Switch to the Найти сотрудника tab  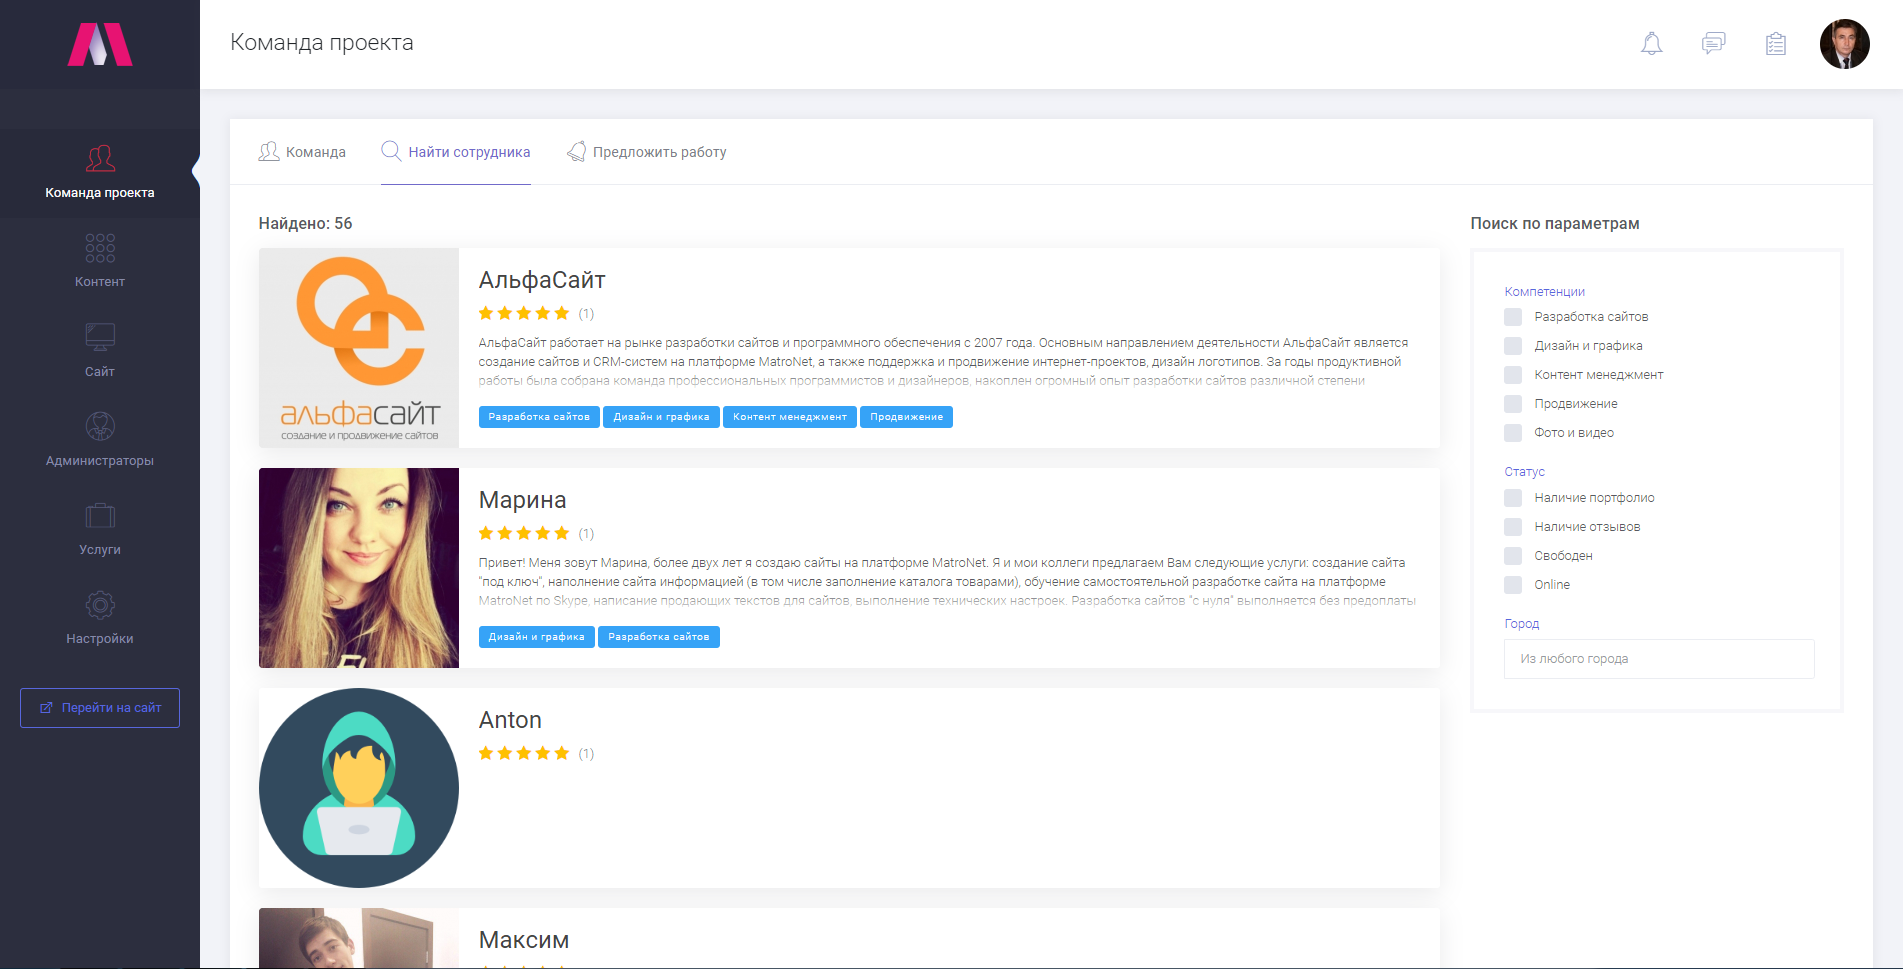pyautogui.click(x=456, y=152)
